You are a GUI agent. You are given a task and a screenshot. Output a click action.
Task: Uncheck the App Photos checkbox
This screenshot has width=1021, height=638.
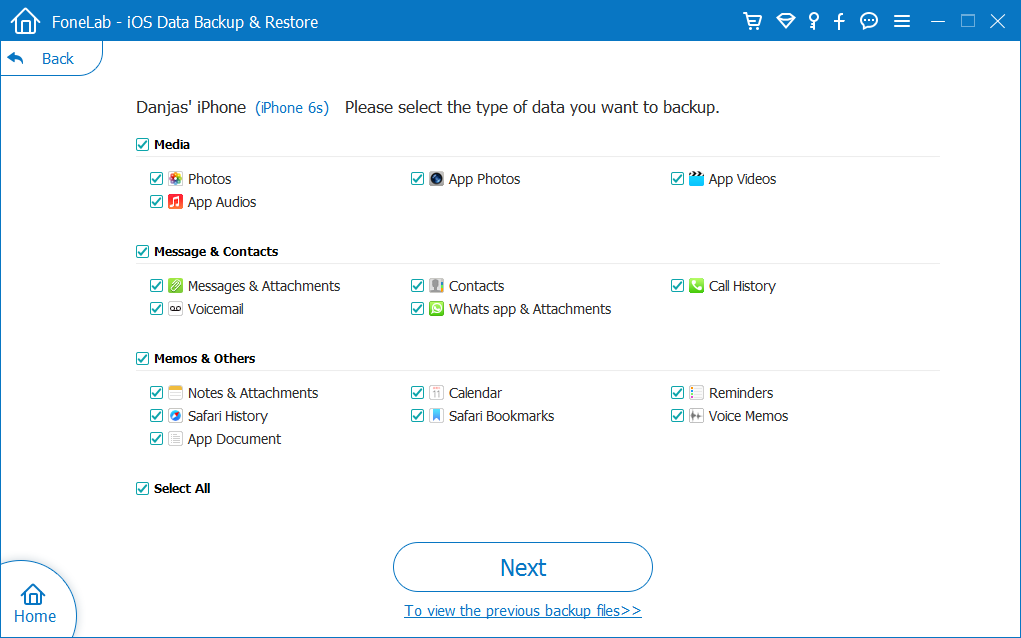(417, 178)
